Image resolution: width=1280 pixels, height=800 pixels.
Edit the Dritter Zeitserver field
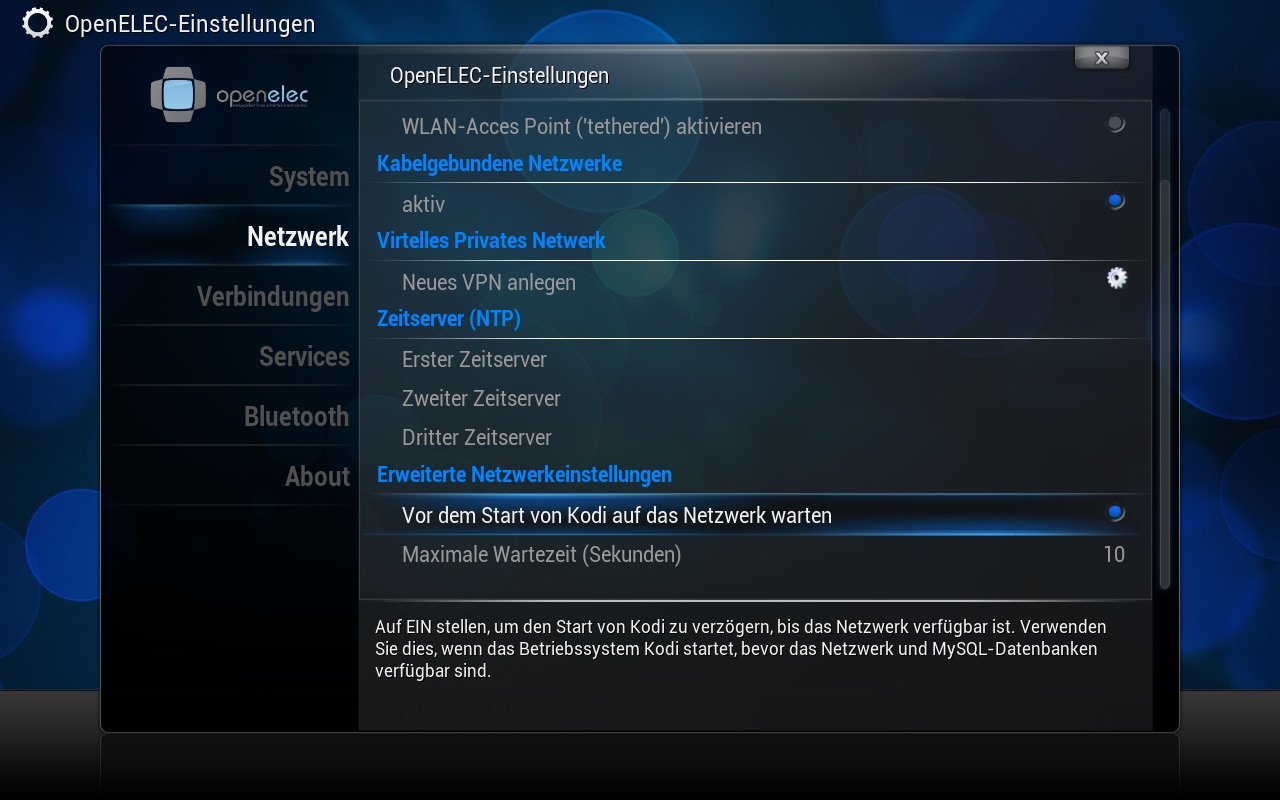point(755,437)
